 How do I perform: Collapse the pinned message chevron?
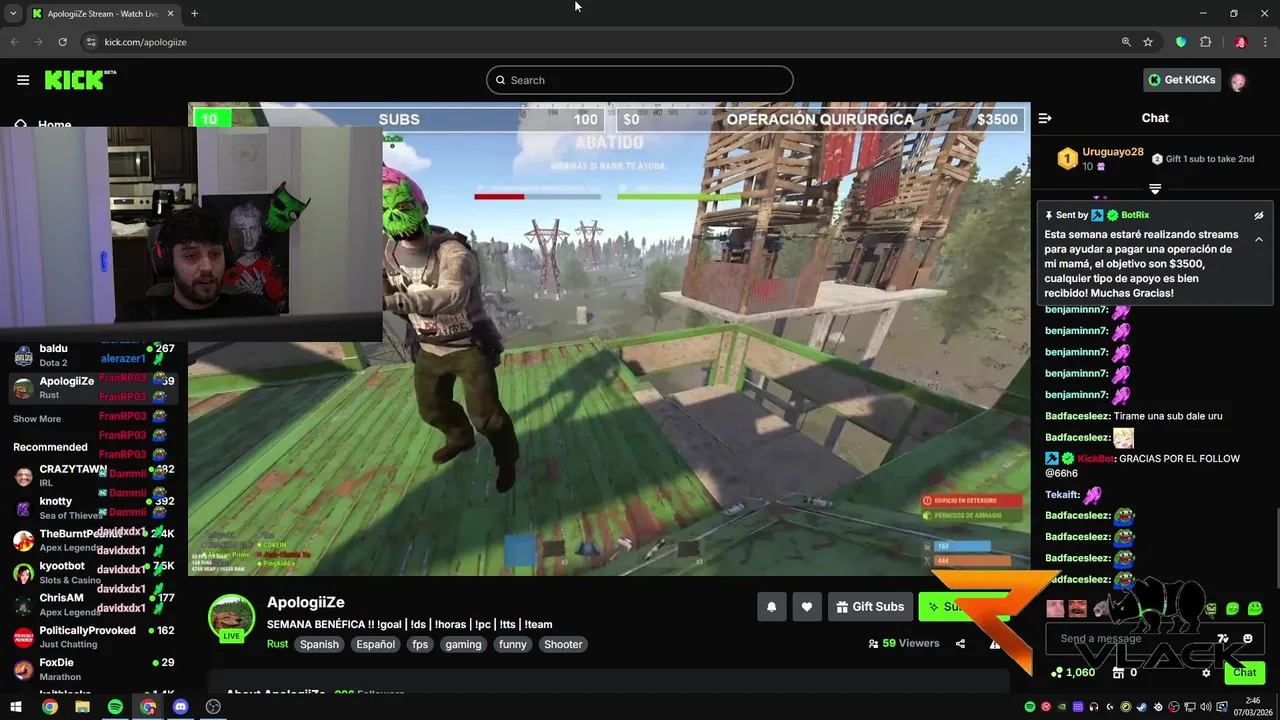point(1259,239)
